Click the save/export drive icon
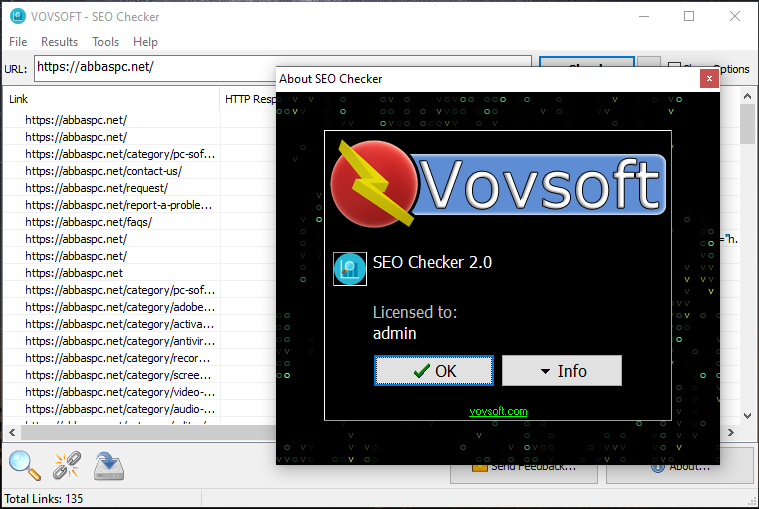This screenshot has width=759, height=509. (x=109, y=466)
